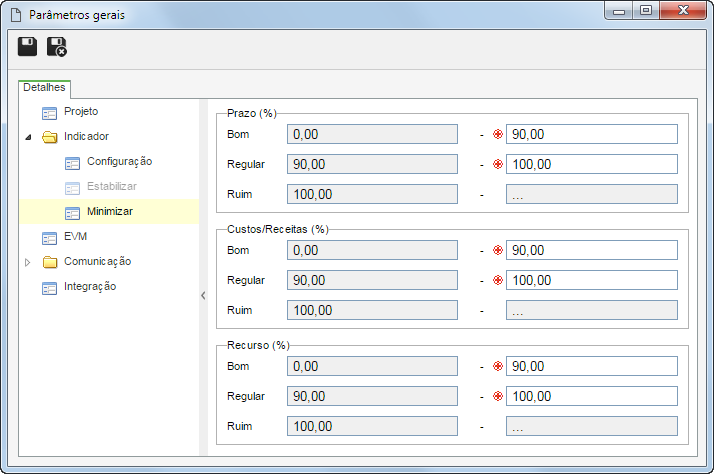Click Recurso Regular upper limit field
This screenshot has width=714, height=474.
tap(592, 396)
